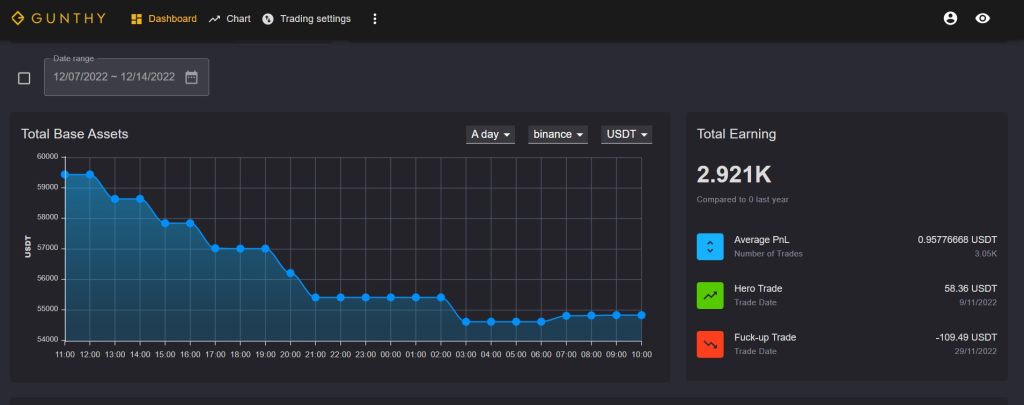Click the 'Compared to 0 last year' text
This screenshot has width=1024, height=405.
[x=742, y=199]
